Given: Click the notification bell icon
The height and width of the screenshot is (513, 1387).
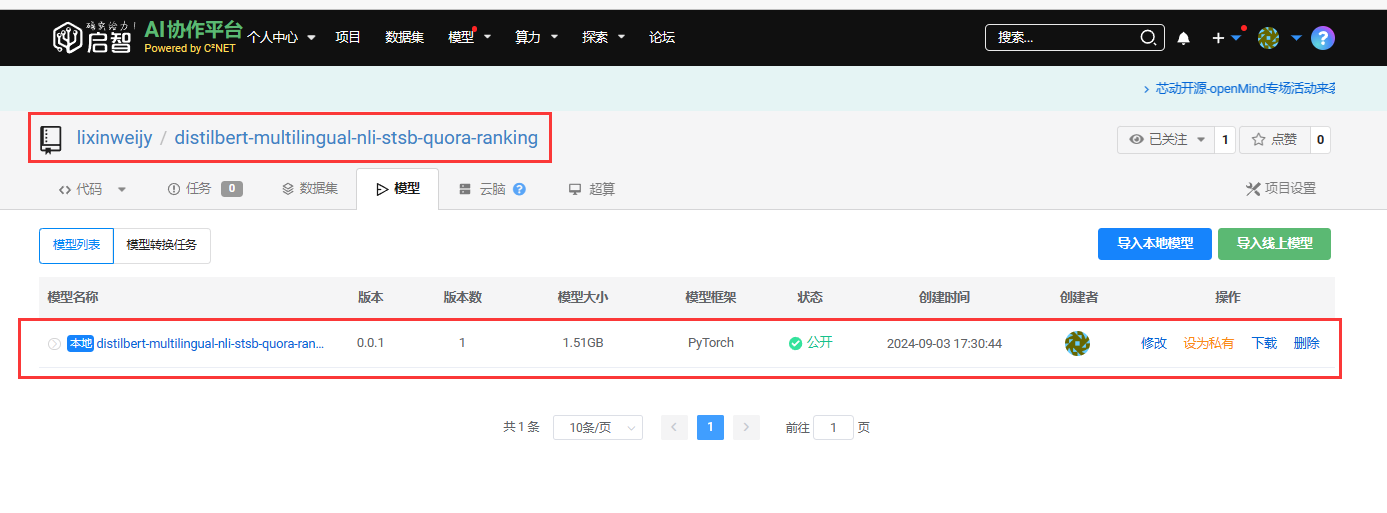Looking at the screenshot, I should point(1184,38).
